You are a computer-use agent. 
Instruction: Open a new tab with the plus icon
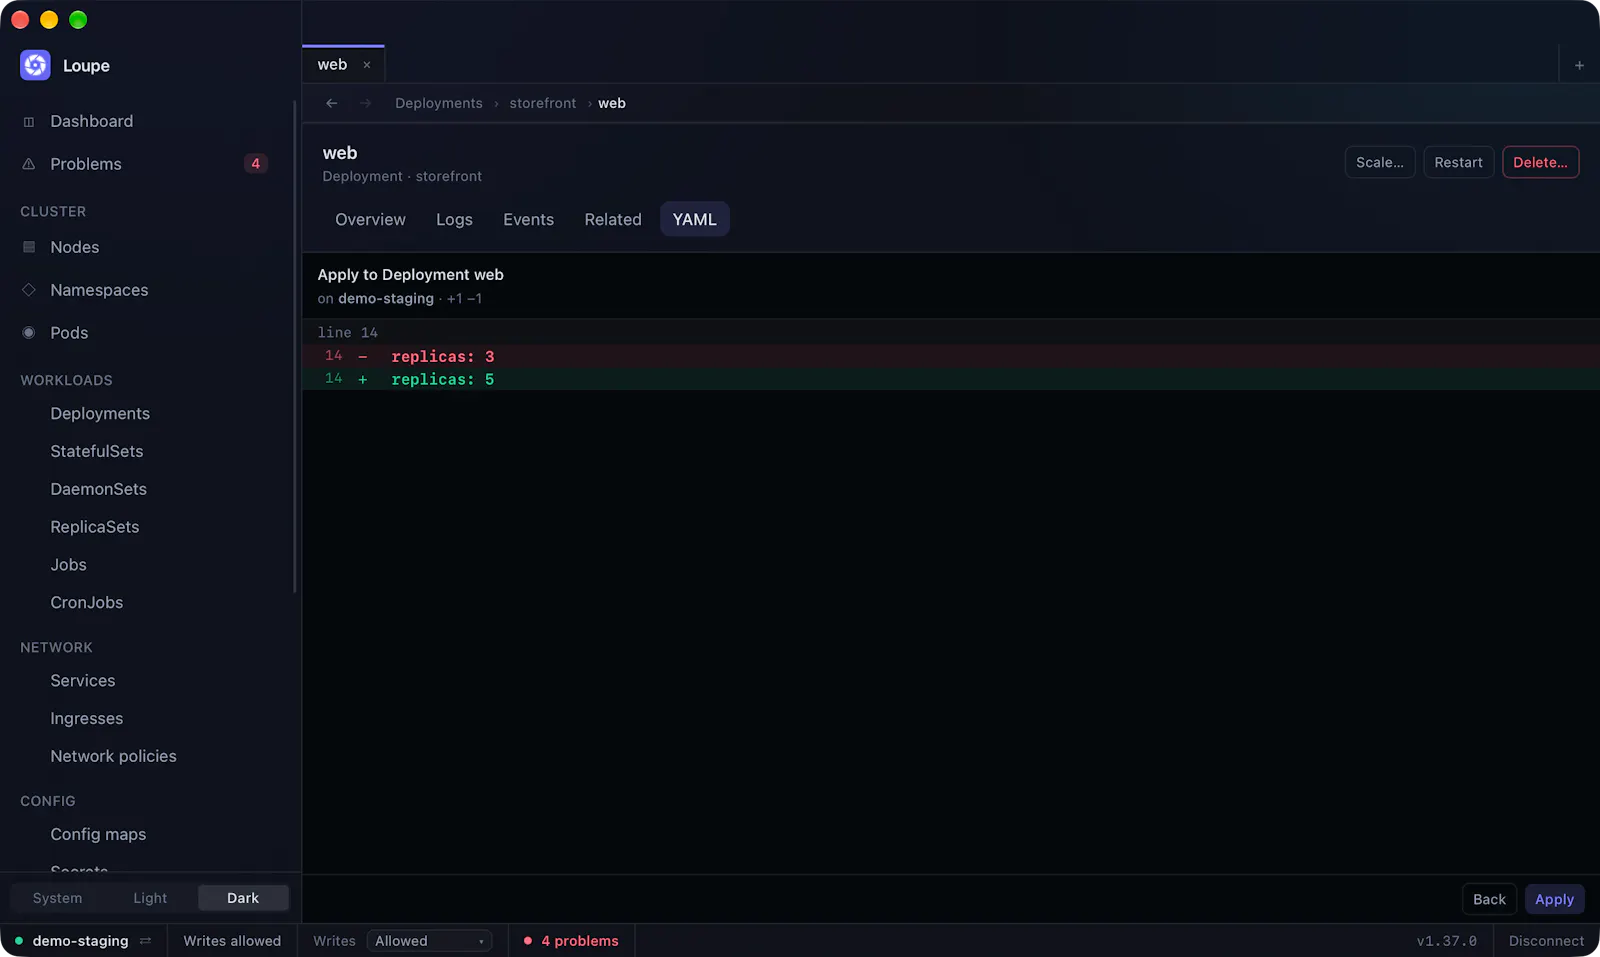1579,65
